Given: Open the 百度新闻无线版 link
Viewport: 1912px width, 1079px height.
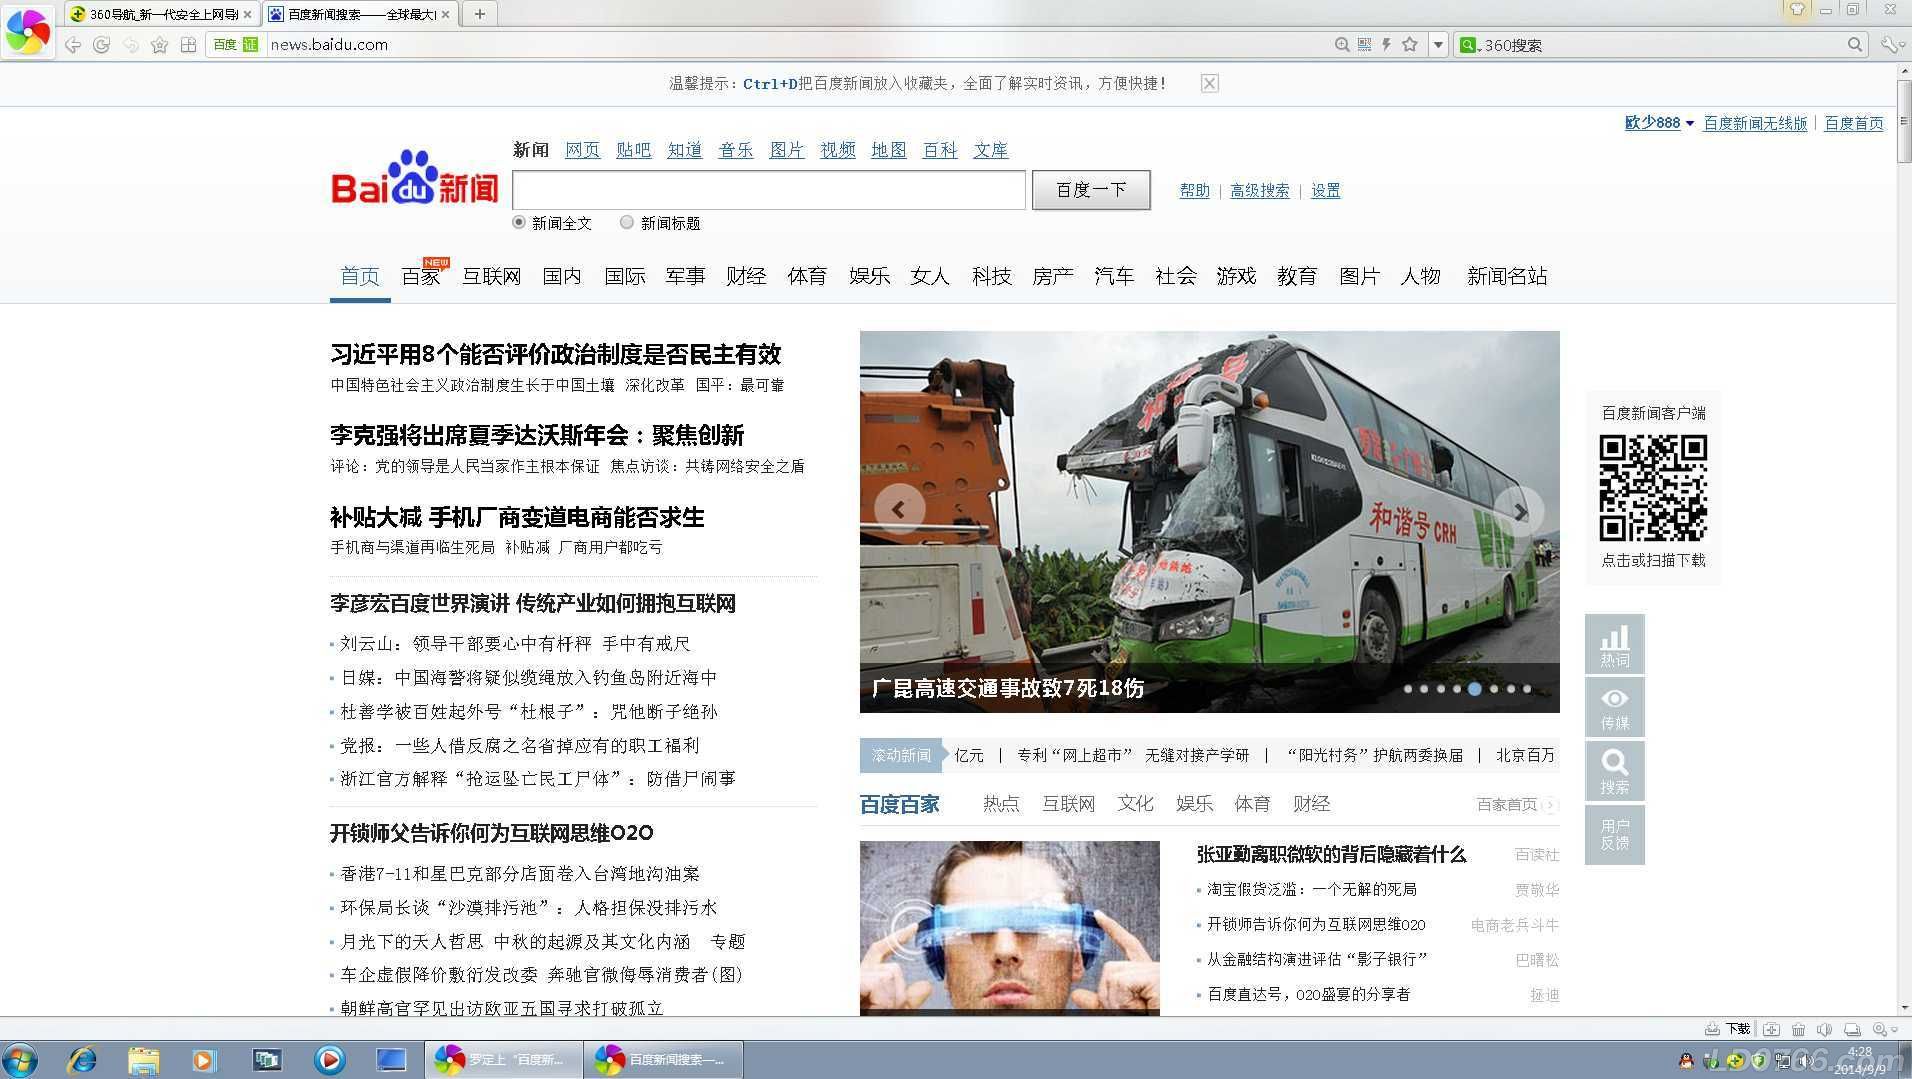Looking at the screenshot, I should pos(1755,123).
